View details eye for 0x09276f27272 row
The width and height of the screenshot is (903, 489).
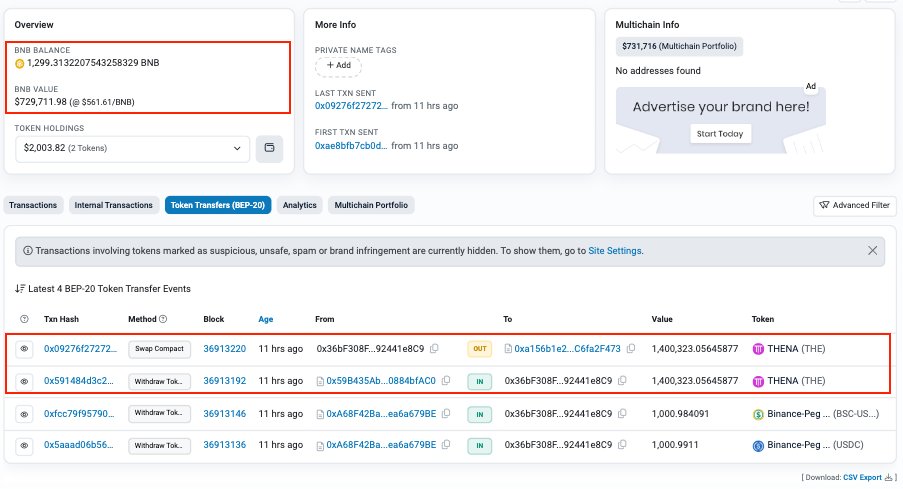tap(24, 349)
